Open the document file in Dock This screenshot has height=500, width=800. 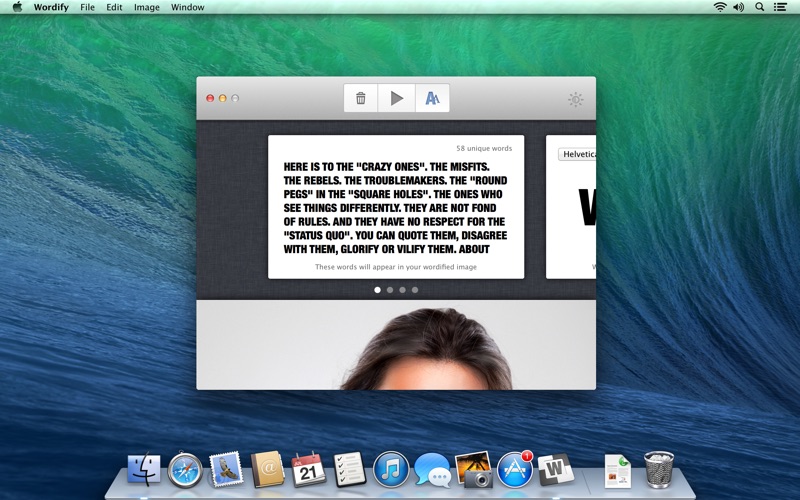click(x=618, y=471)
